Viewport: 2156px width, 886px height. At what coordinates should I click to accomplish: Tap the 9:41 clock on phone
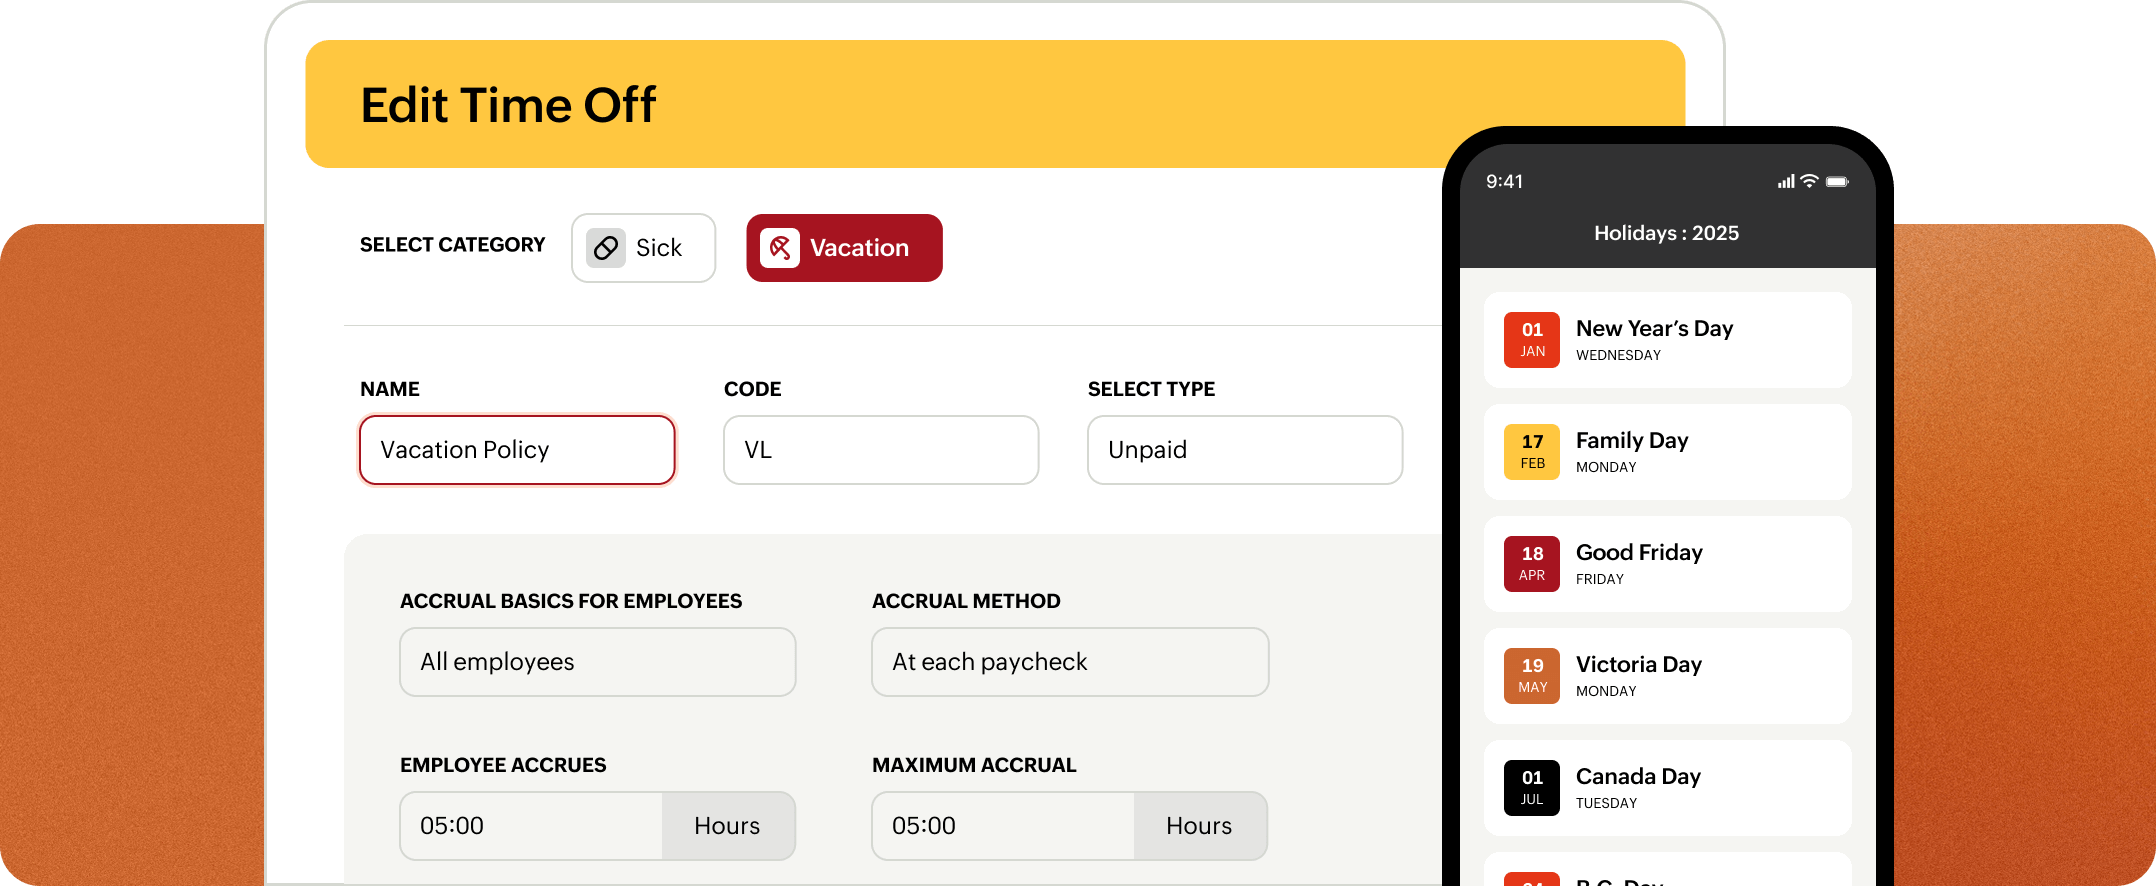point(1504,182)
